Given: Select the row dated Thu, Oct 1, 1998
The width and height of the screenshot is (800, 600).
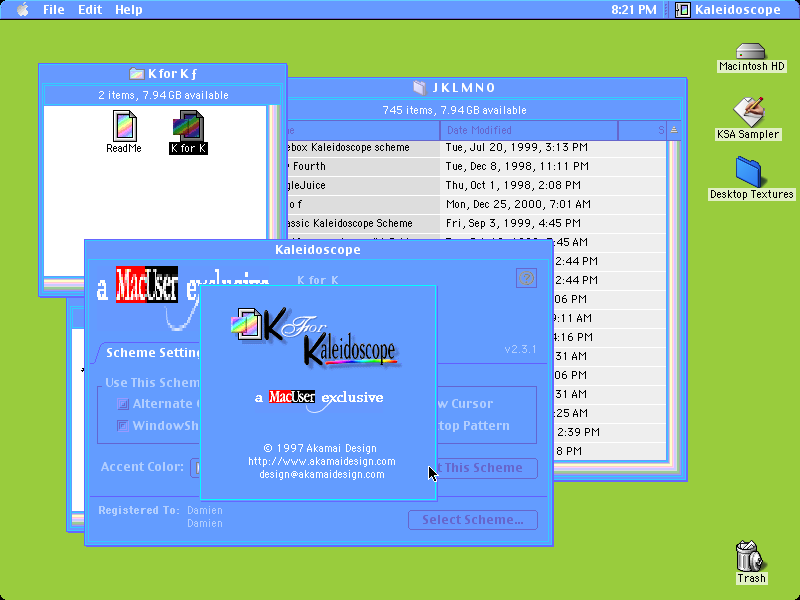Looking at the screenshot, I should coord(477,185).
